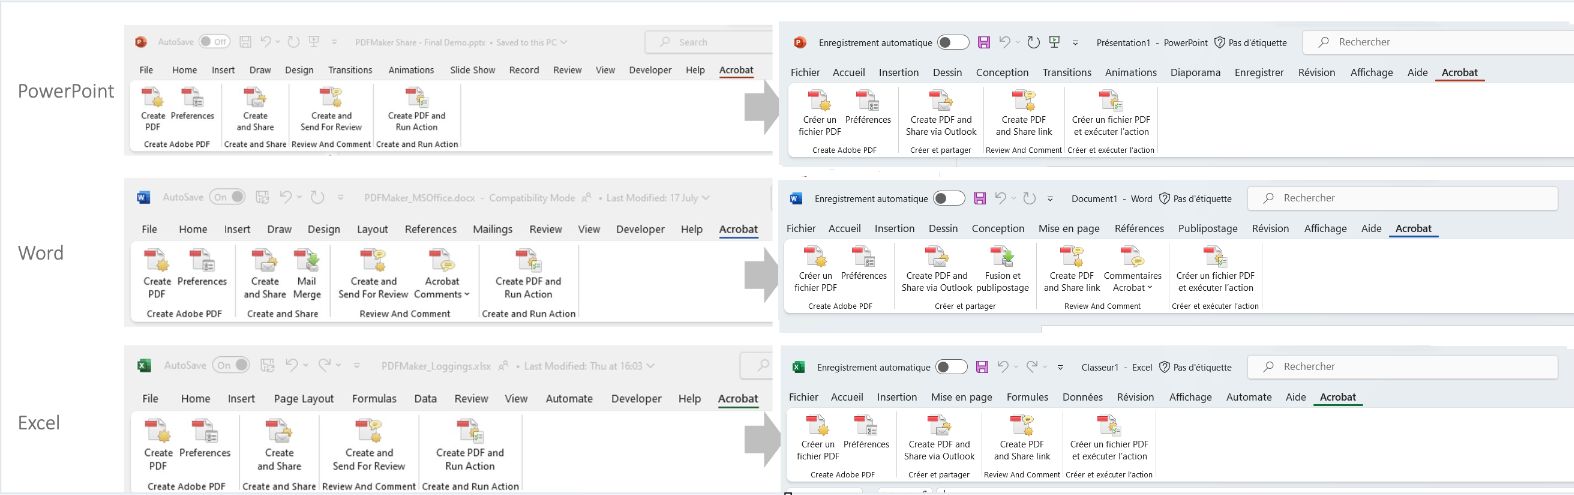Click Create and Share in English Word ribbon
1574x495 pixels.
click(265, 274)
